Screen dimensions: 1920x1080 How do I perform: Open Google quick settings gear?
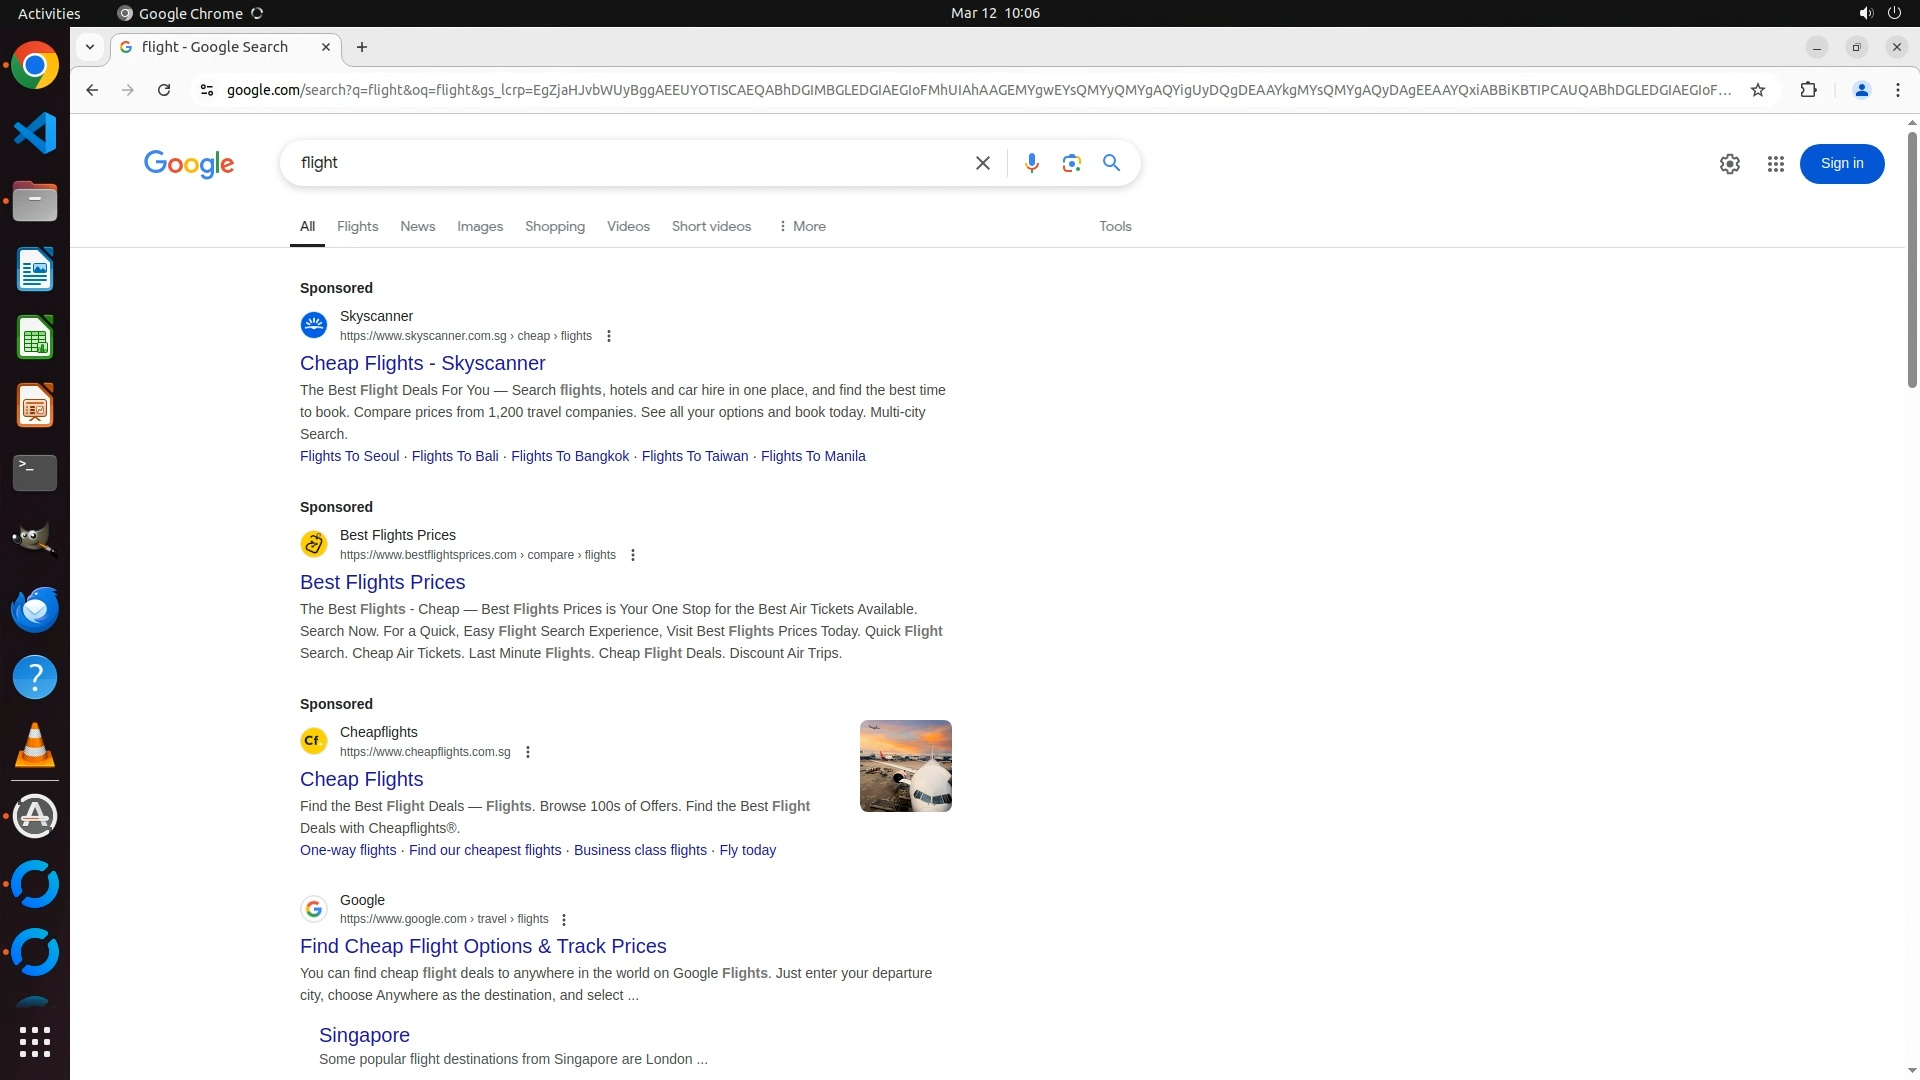pos(1729,164)
